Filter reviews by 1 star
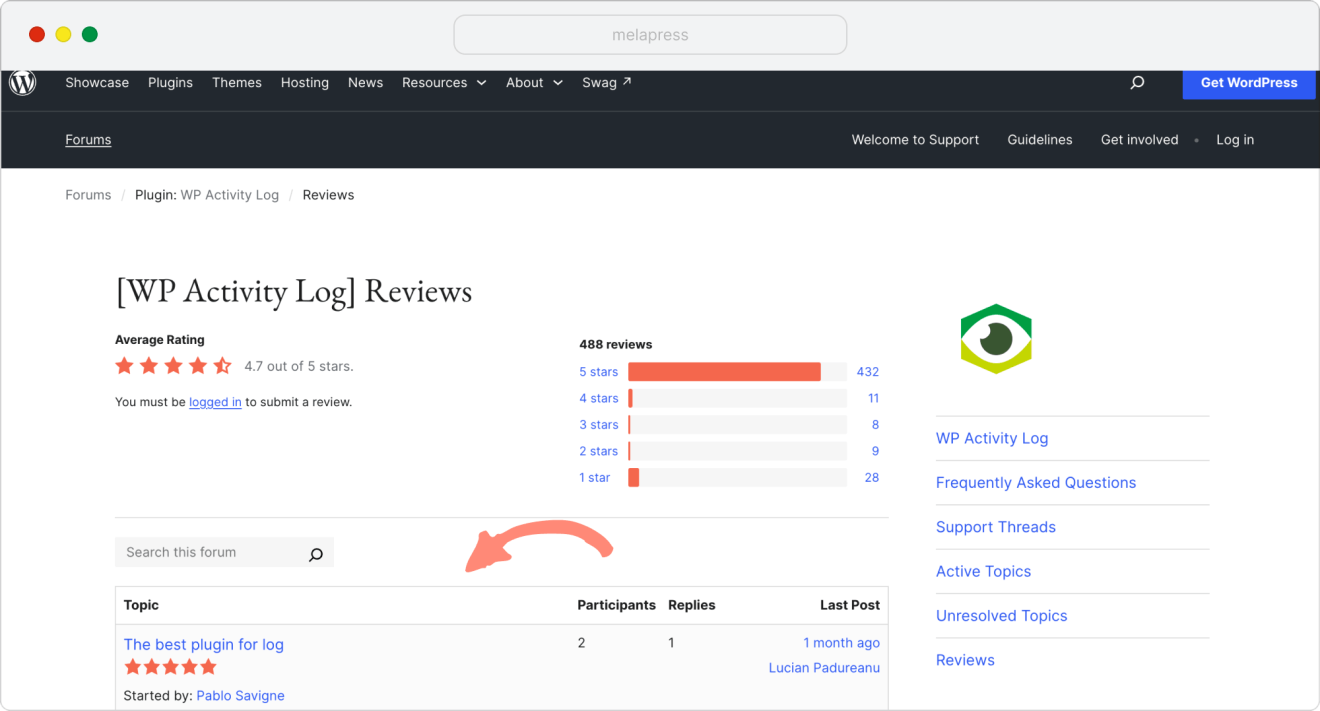The height and width of the screenshot is (711, 1320). (x=594, y=478)
